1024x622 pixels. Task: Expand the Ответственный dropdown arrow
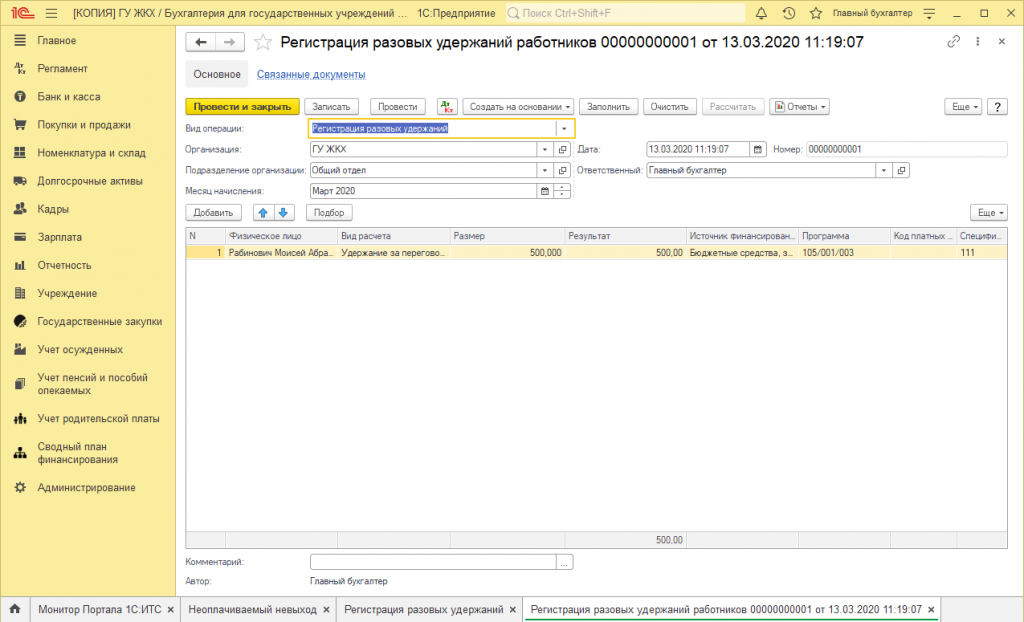coord(883,170)
